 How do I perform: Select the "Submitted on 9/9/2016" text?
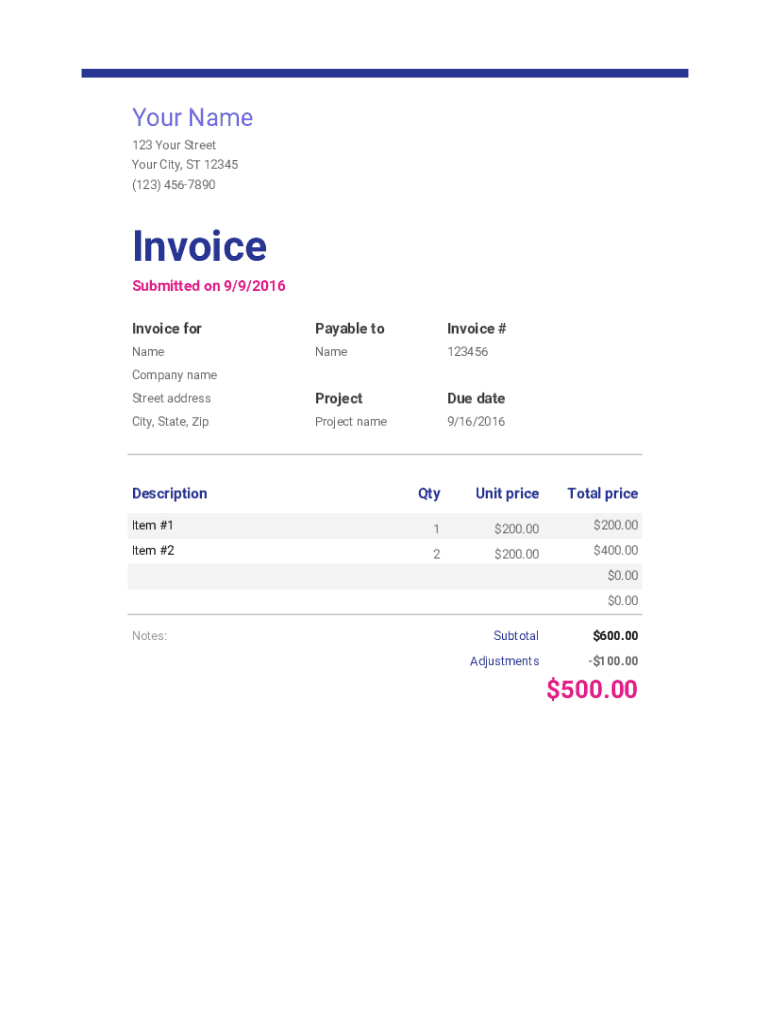coord(208,286)
